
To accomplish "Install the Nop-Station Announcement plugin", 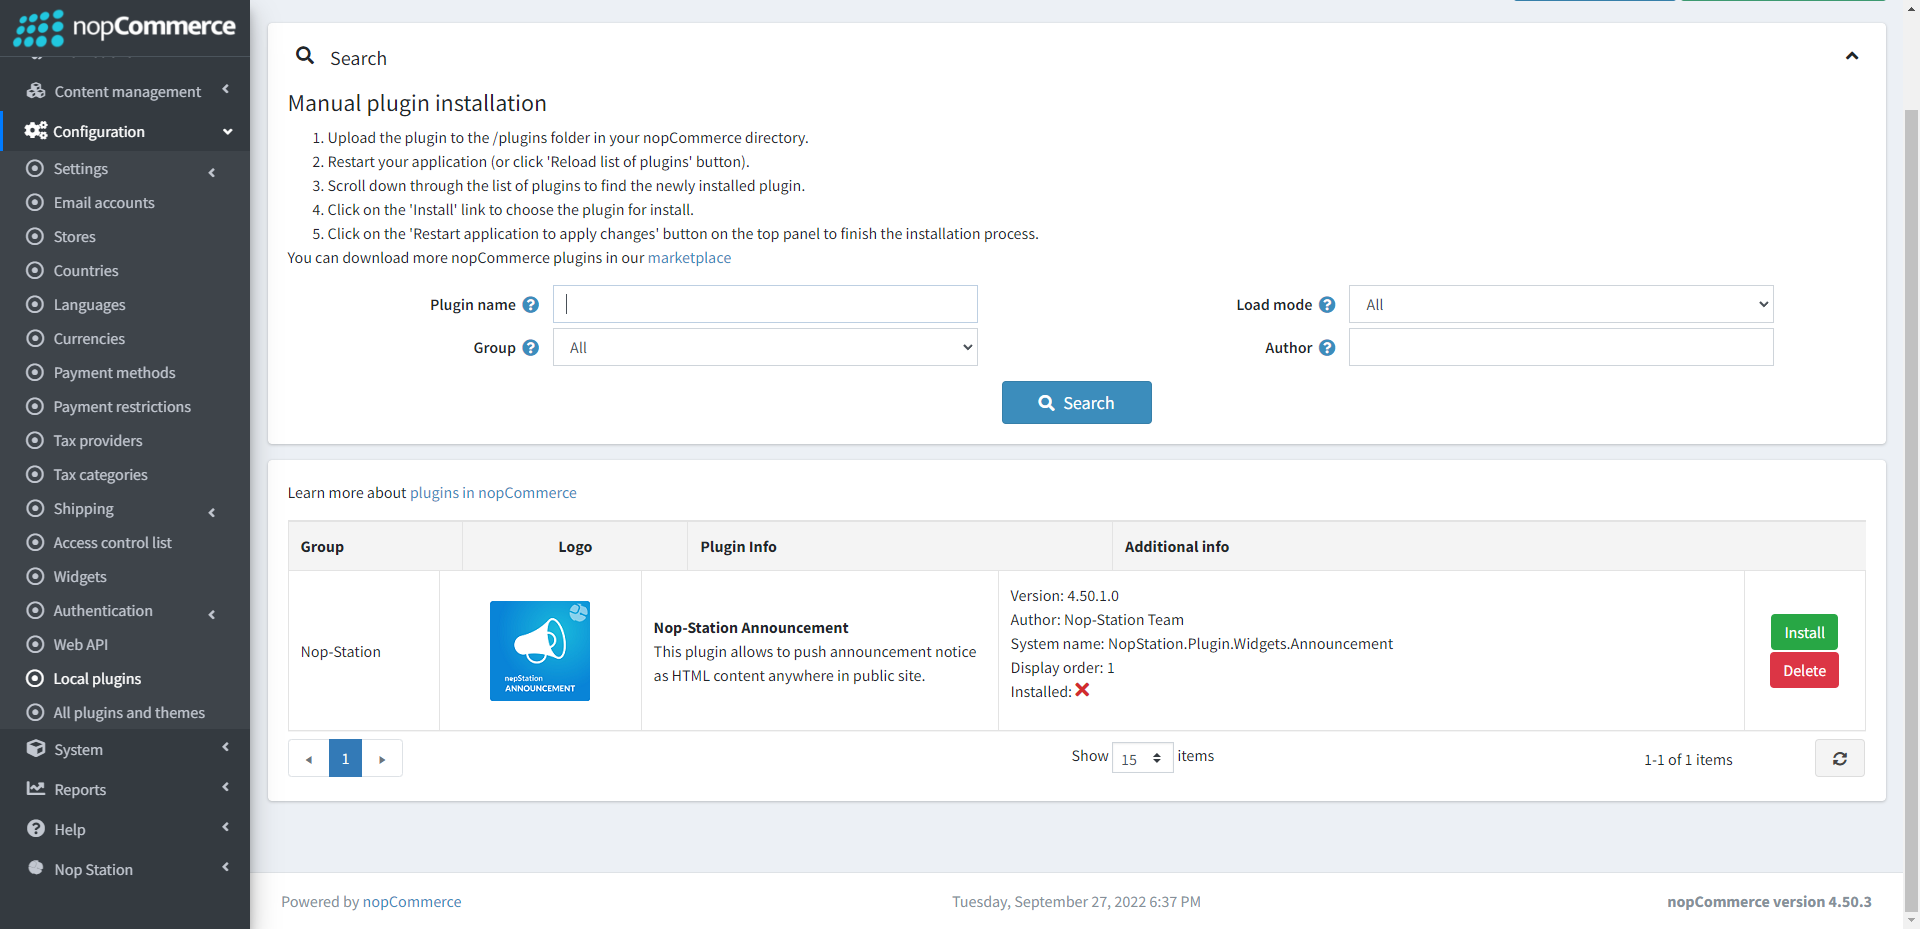I will pyautogui.click(x=1804, y=632).
